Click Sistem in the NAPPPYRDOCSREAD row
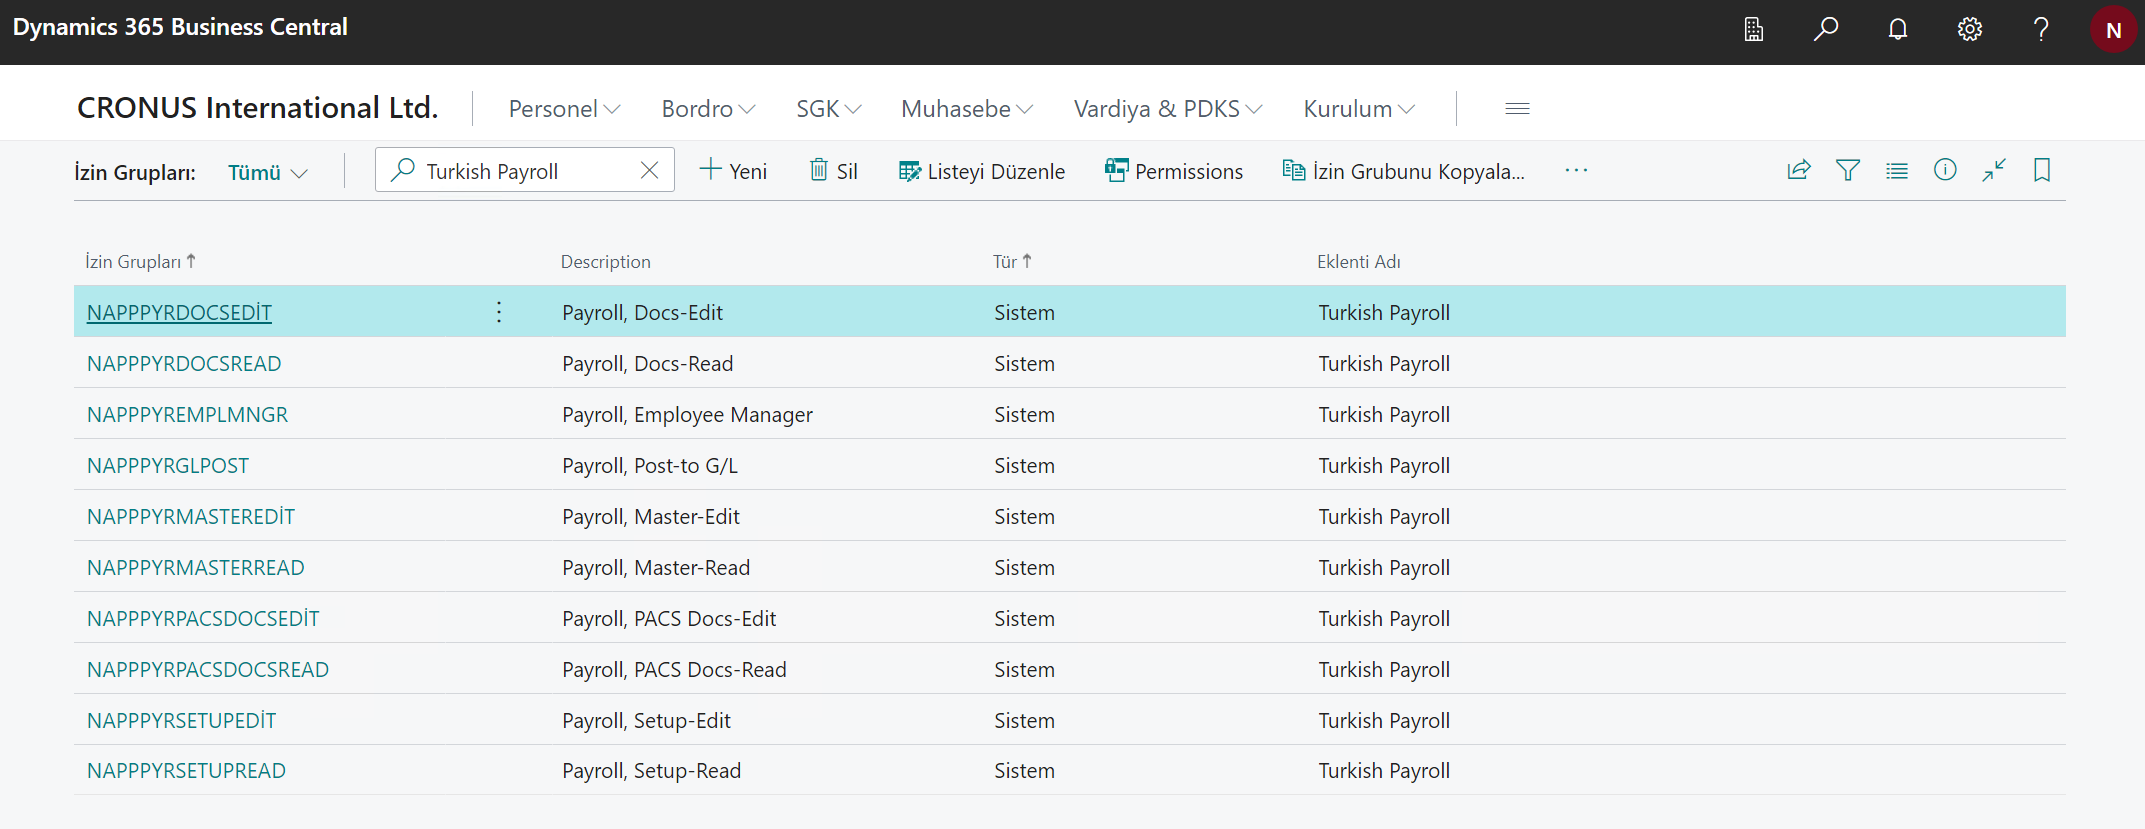The height and width of the screenshot is (829, 2145). 1024,363
